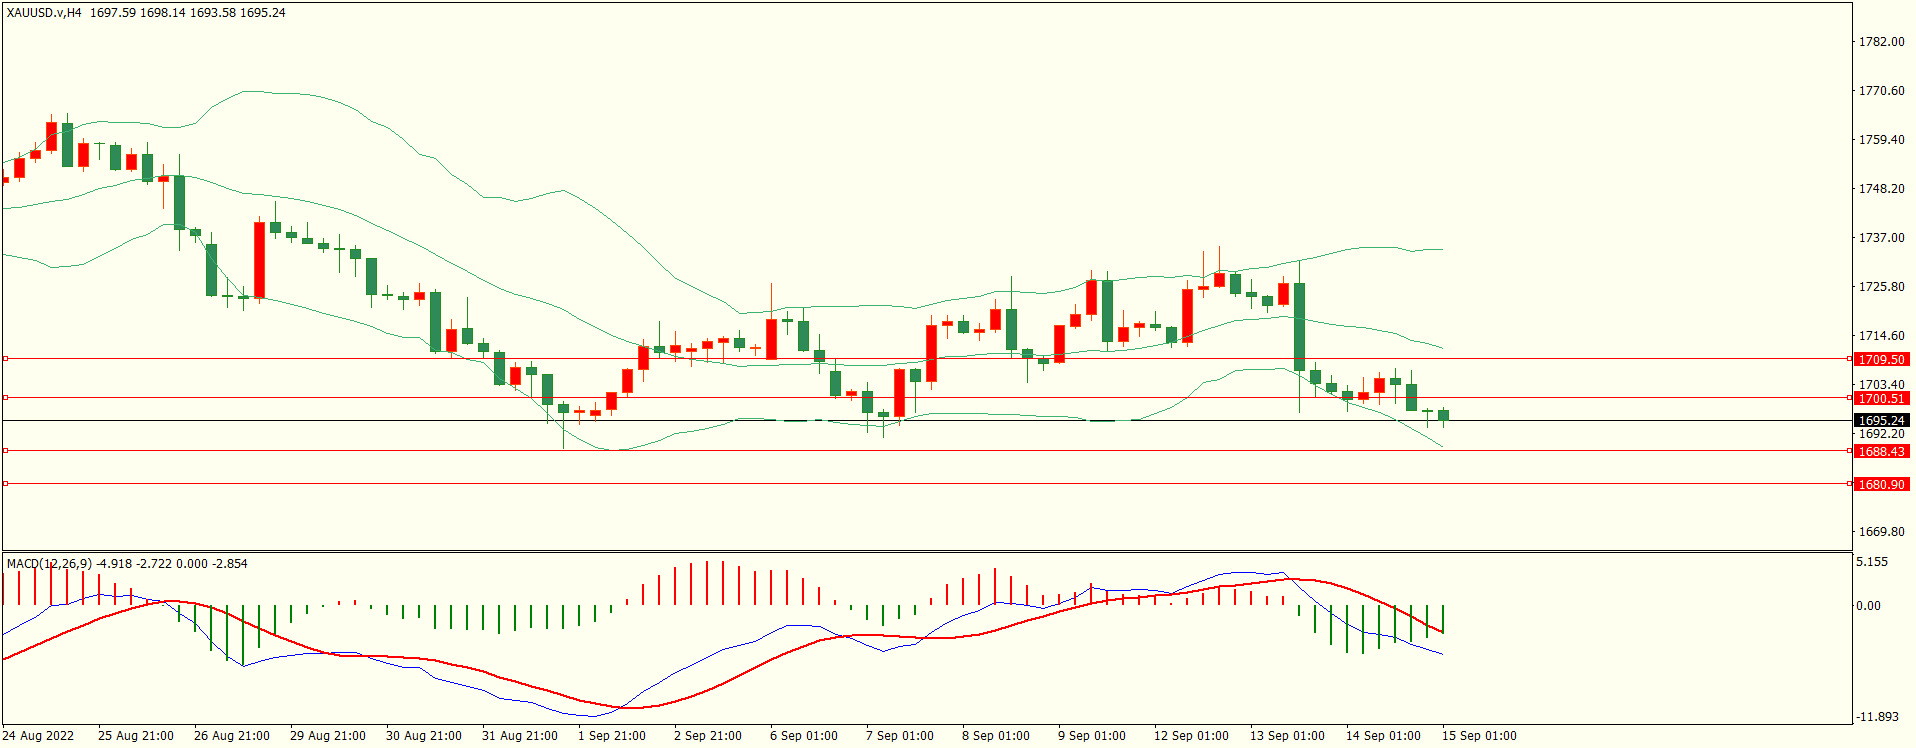Click the 1669.80 price axis value
Viewport: 1916px width, 748px height.
(x=1881, y=532)
